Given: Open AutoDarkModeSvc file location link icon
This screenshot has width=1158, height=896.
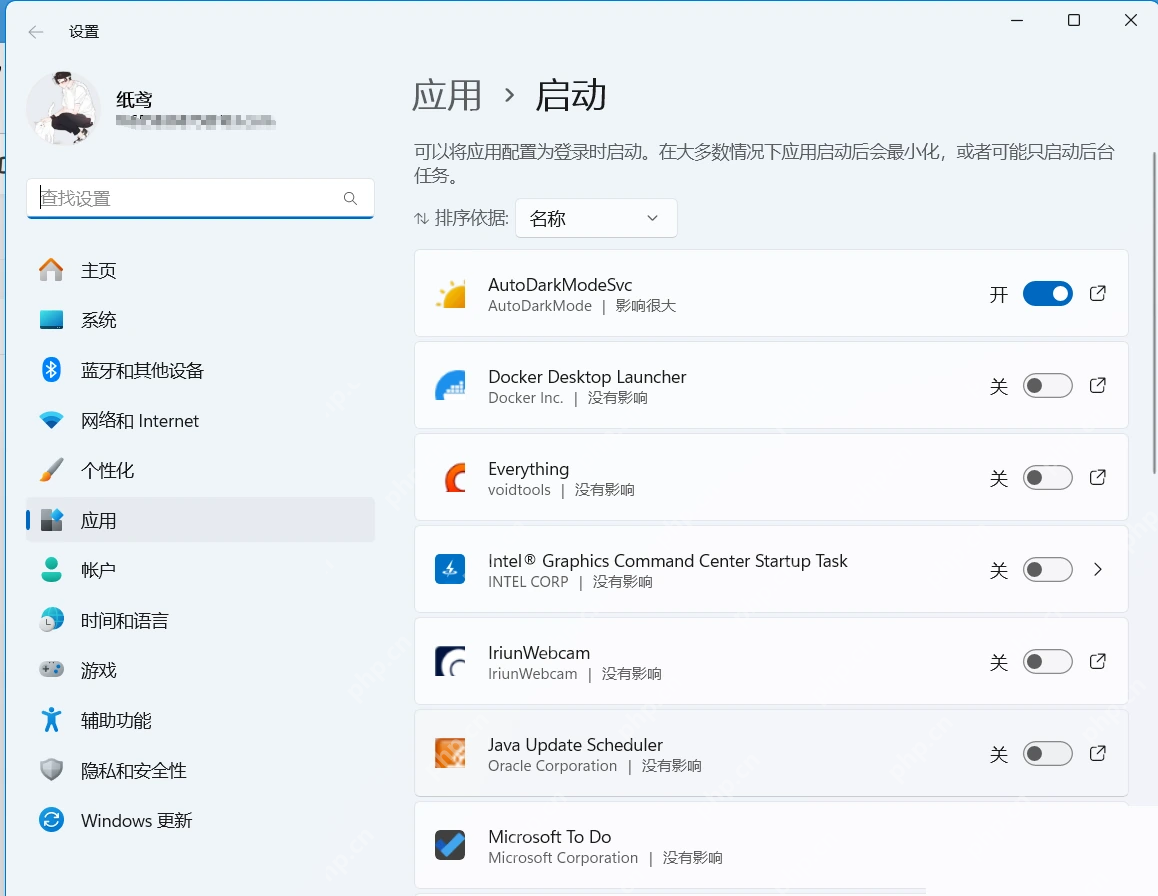Looking at the screenshot, I should [1098, 293].
